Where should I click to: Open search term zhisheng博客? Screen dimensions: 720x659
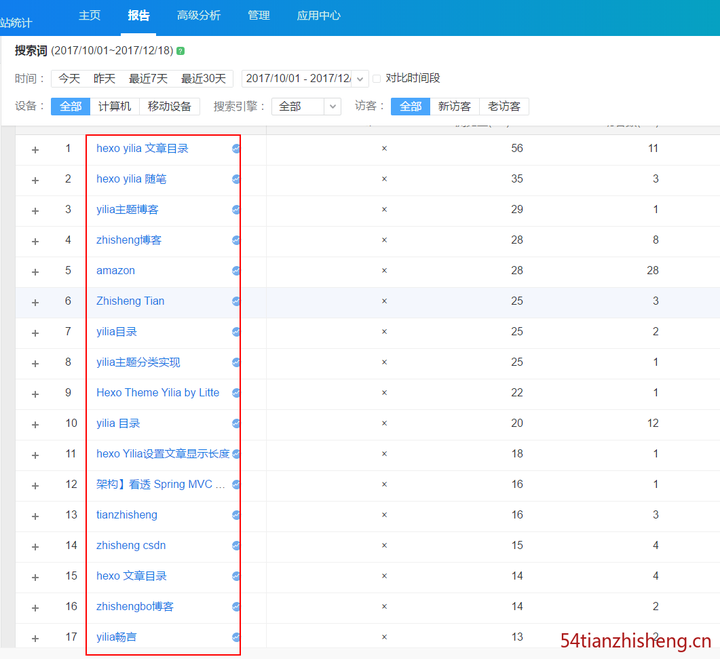[x=129, y=240]
